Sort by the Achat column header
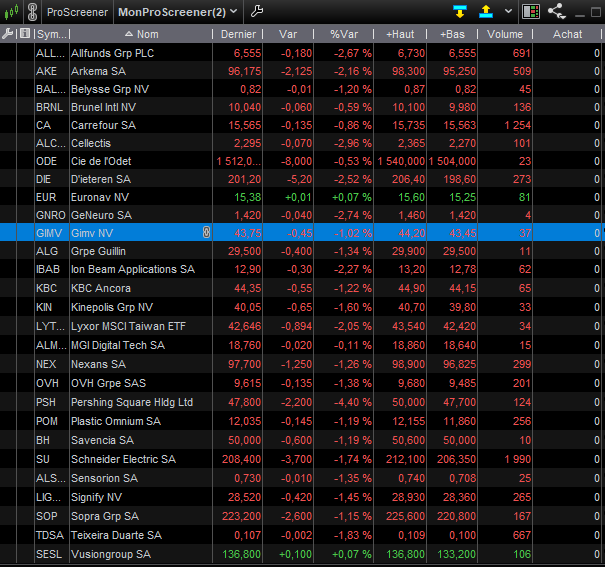Image resolution: width=605 pixels, height=567 pixels. (x=567, y=34)
